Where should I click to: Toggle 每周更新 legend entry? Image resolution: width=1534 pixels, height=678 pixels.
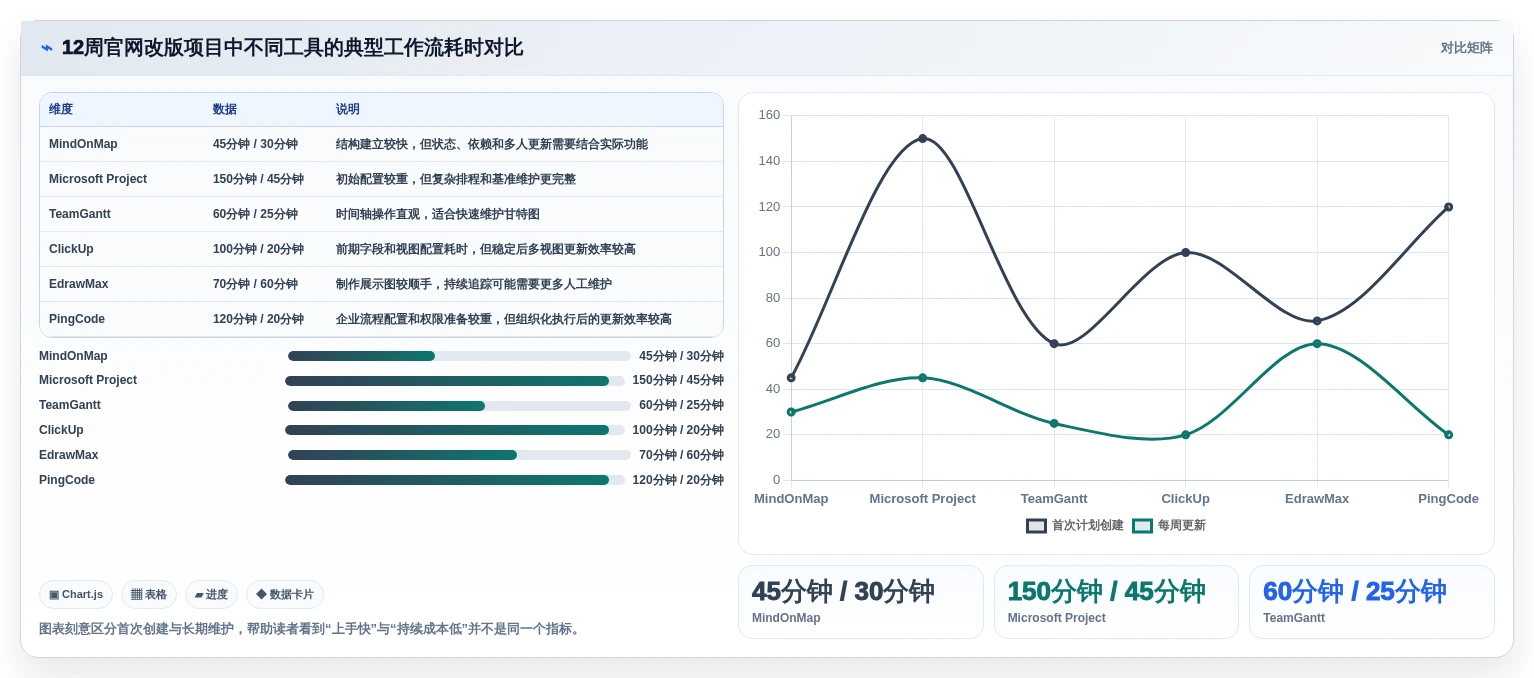point(1169,525)
